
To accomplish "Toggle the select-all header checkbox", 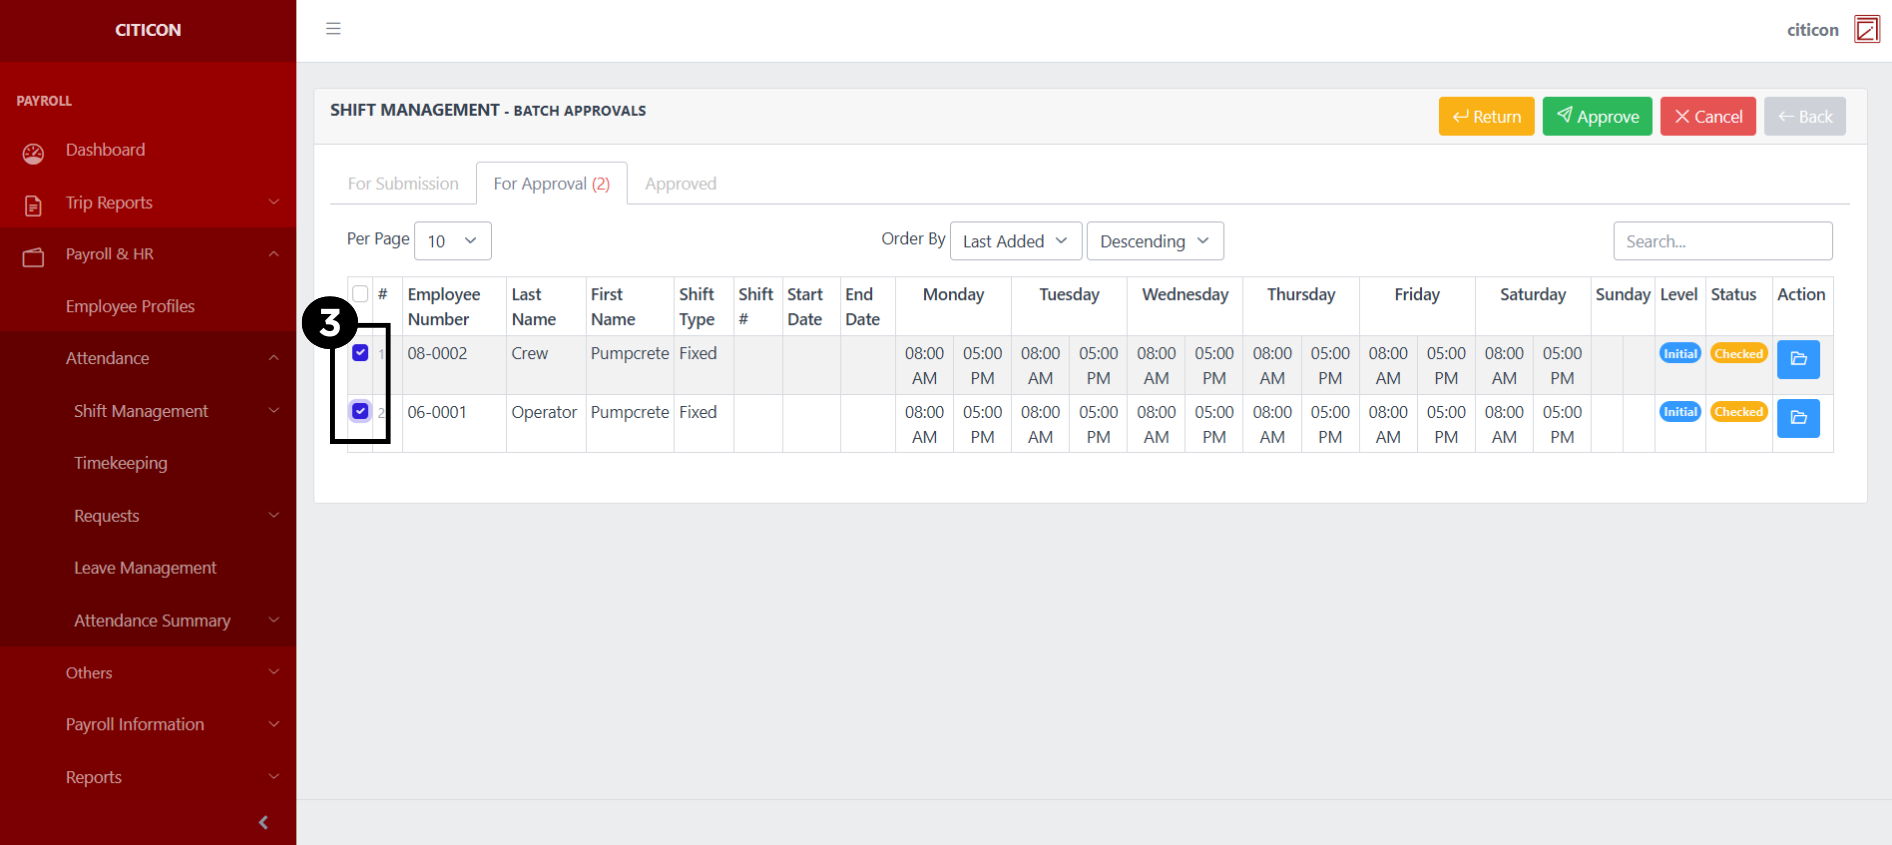I will tap(360, 294).
